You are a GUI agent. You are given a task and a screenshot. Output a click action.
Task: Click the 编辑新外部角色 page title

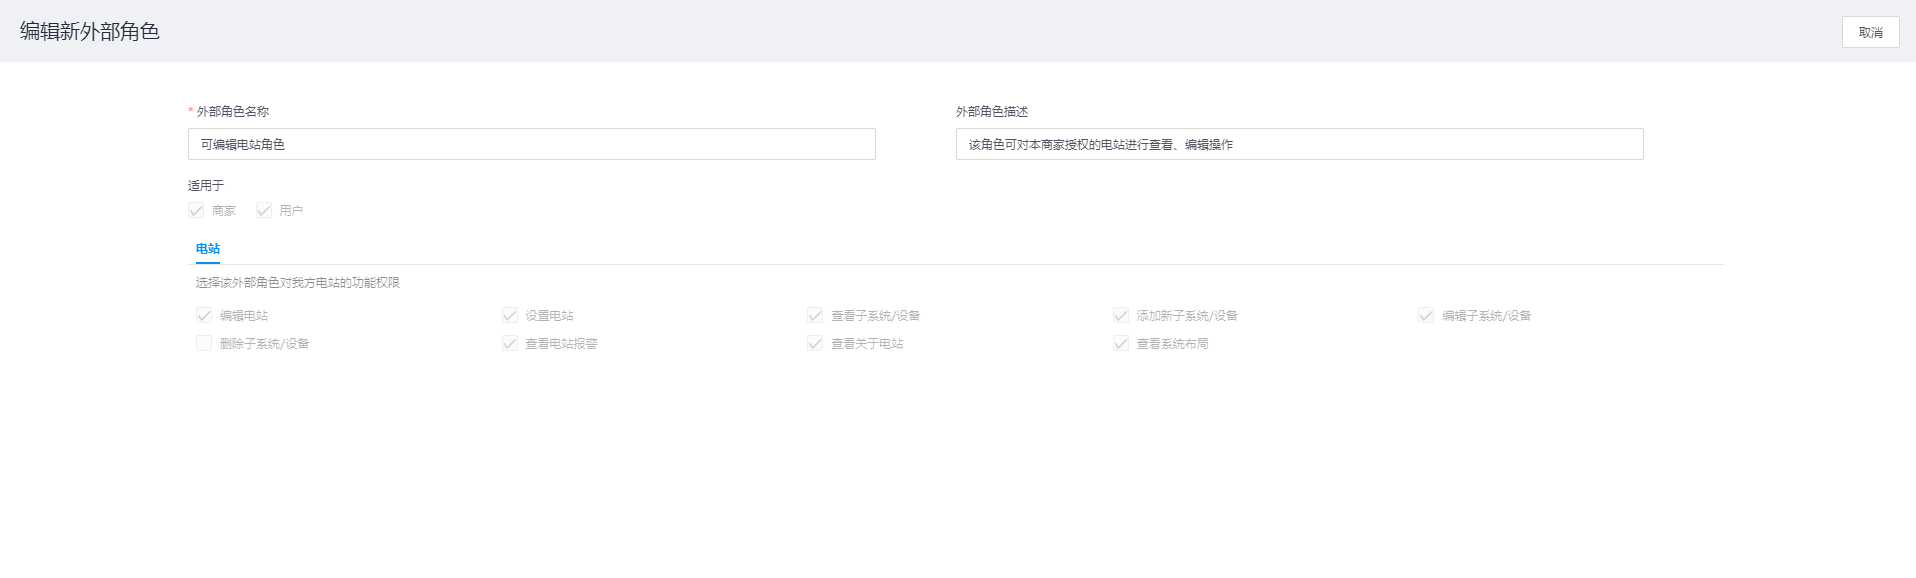click(90, 32)
